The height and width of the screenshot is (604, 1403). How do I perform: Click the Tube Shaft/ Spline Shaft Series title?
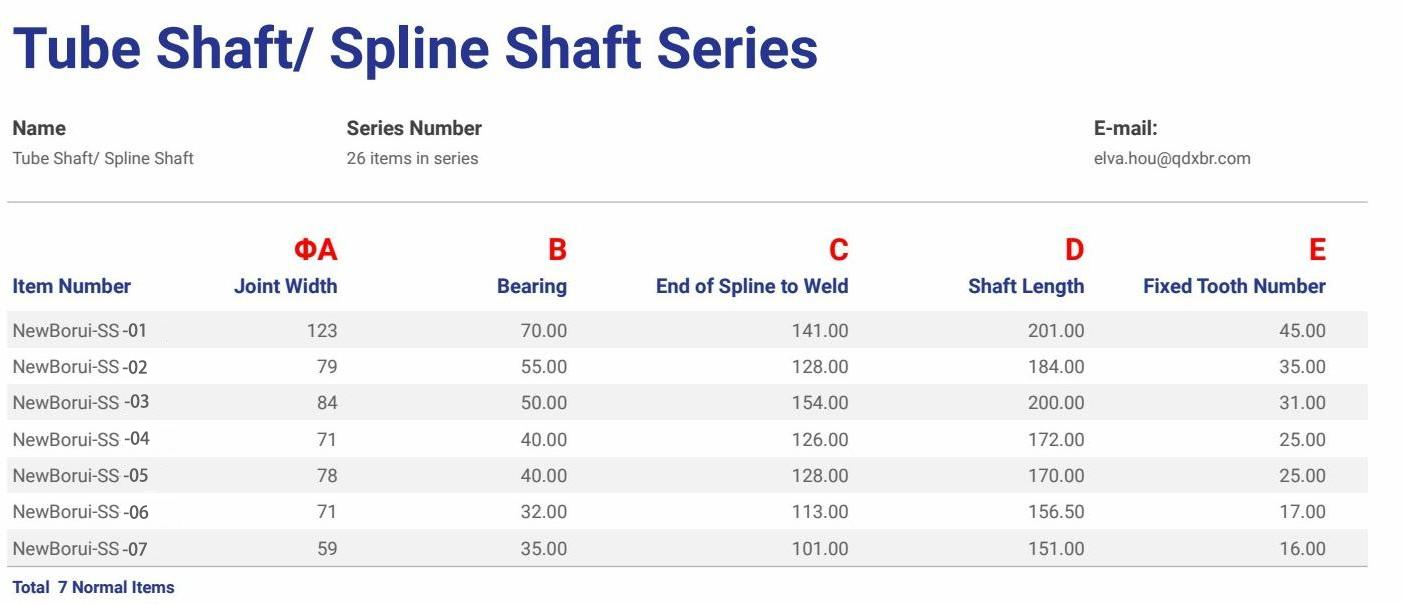[415, 48]
